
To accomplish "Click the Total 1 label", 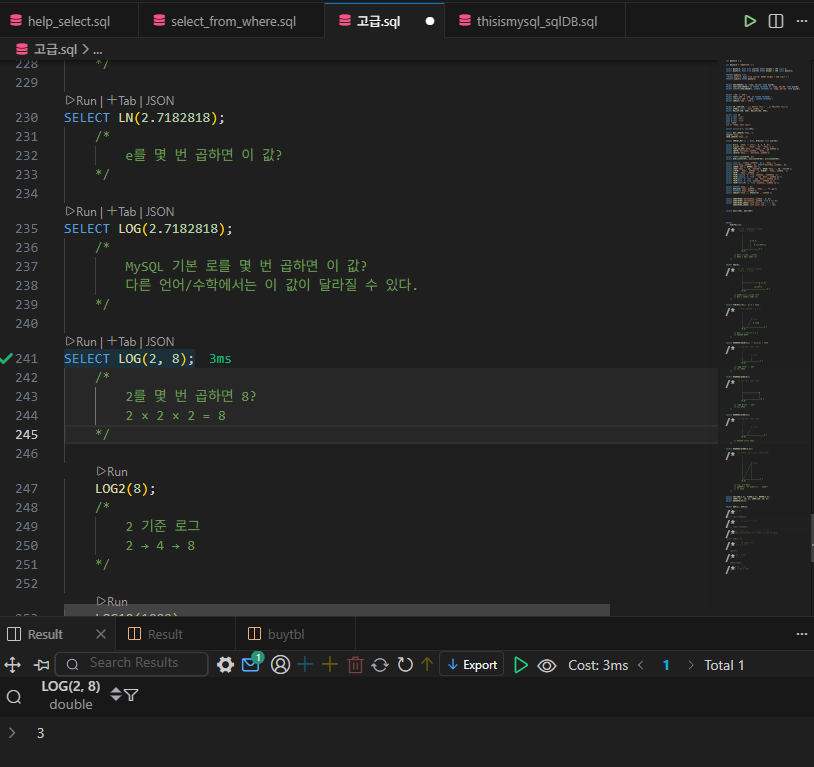I will point(724,665).
